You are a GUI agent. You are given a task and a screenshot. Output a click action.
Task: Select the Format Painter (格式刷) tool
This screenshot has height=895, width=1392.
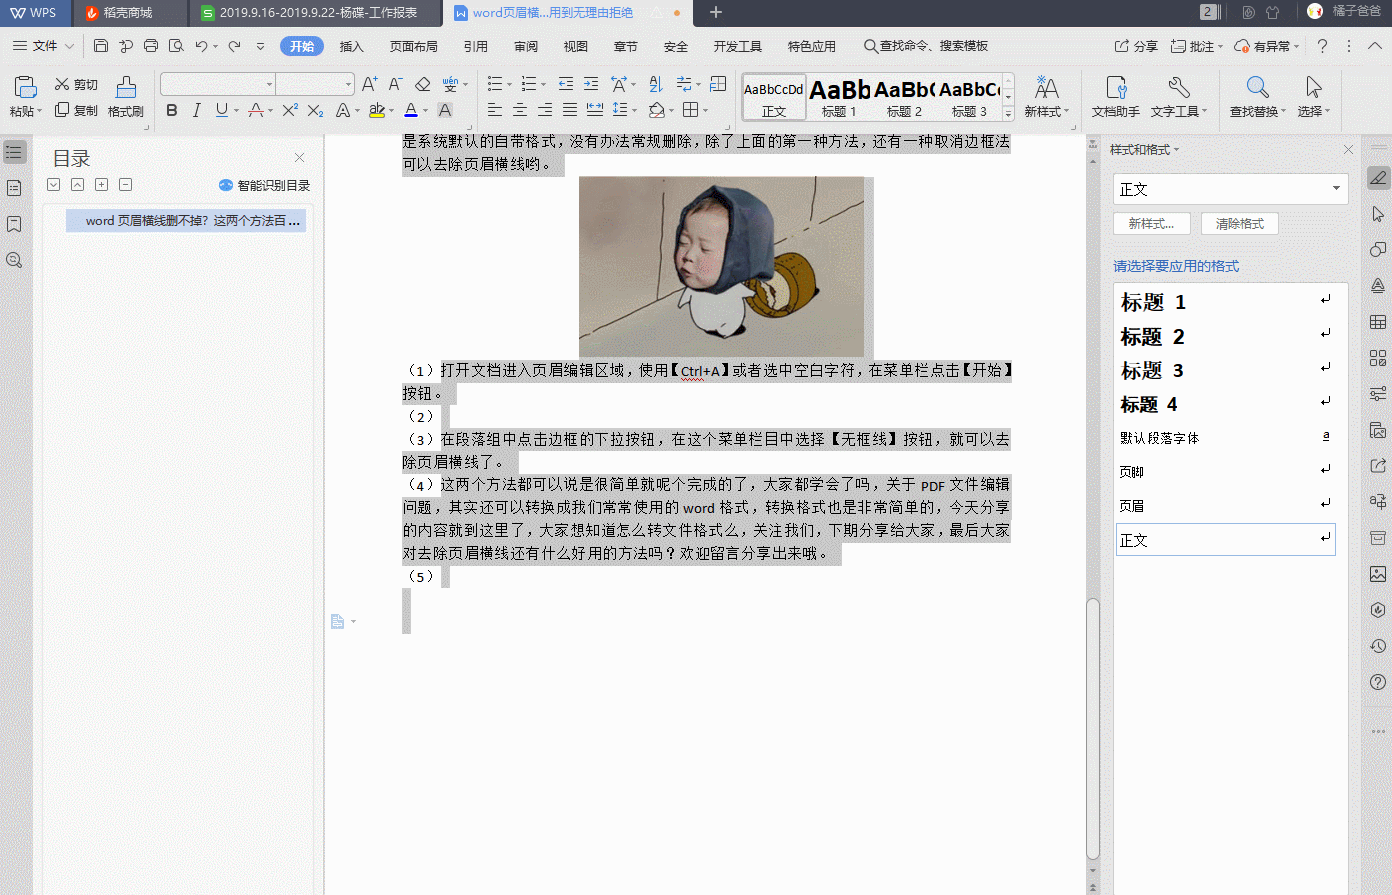126,96
